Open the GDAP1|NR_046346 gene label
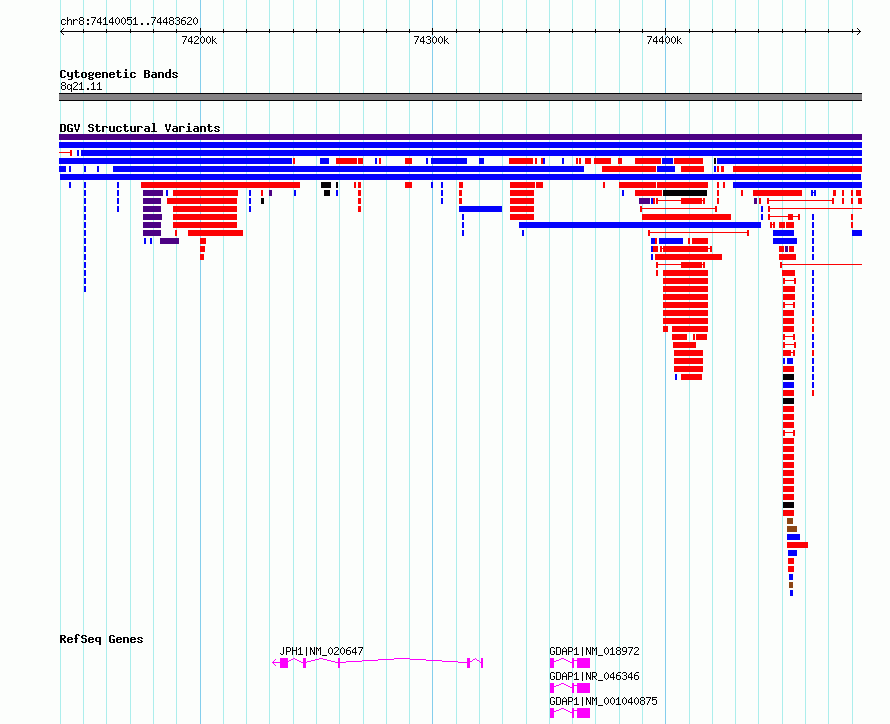The image size is (890, 724). [594, 676]
